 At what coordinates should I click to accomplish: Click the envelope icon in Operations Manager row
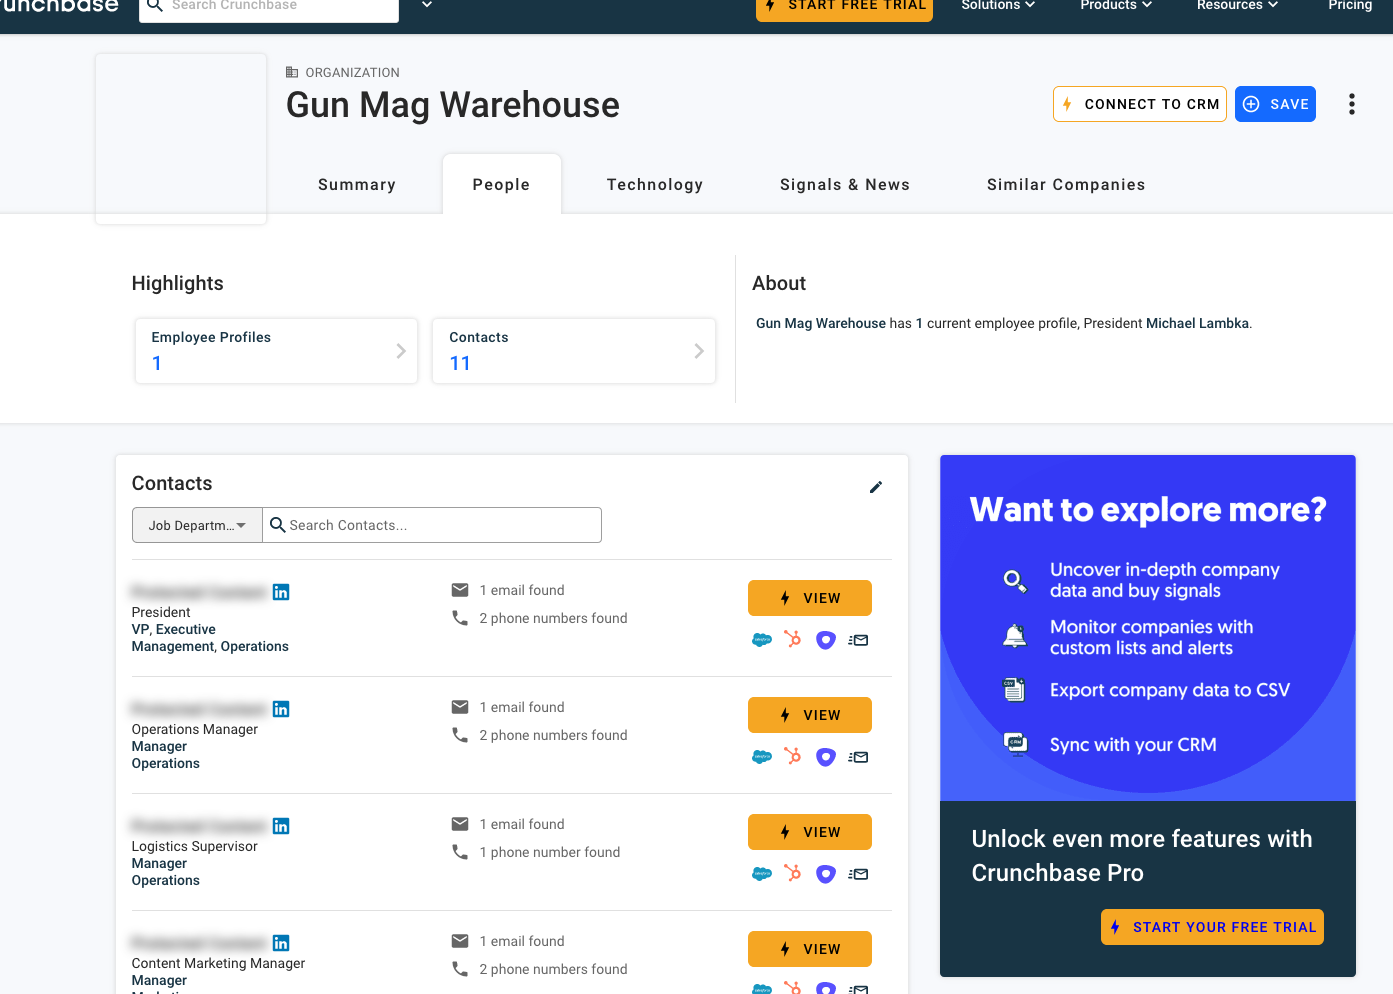tap(460, 707)
